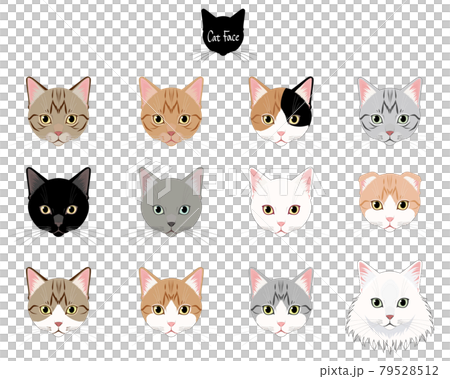Click the gray tabby cat with white muzzle

click(x=281, y=302)
